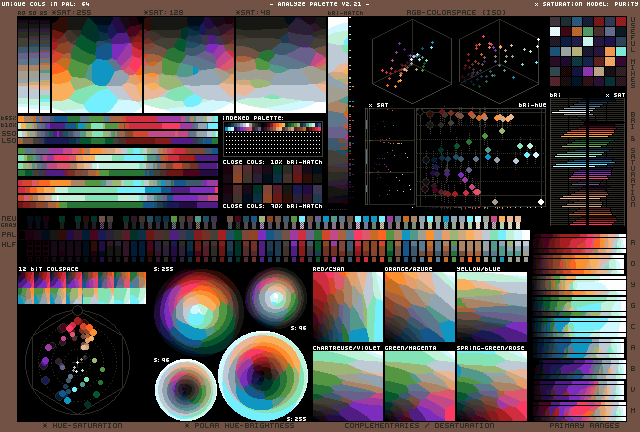Click 'CLOSE COLS: 10% BRI-MATCH' label

(x=273, y=162)
